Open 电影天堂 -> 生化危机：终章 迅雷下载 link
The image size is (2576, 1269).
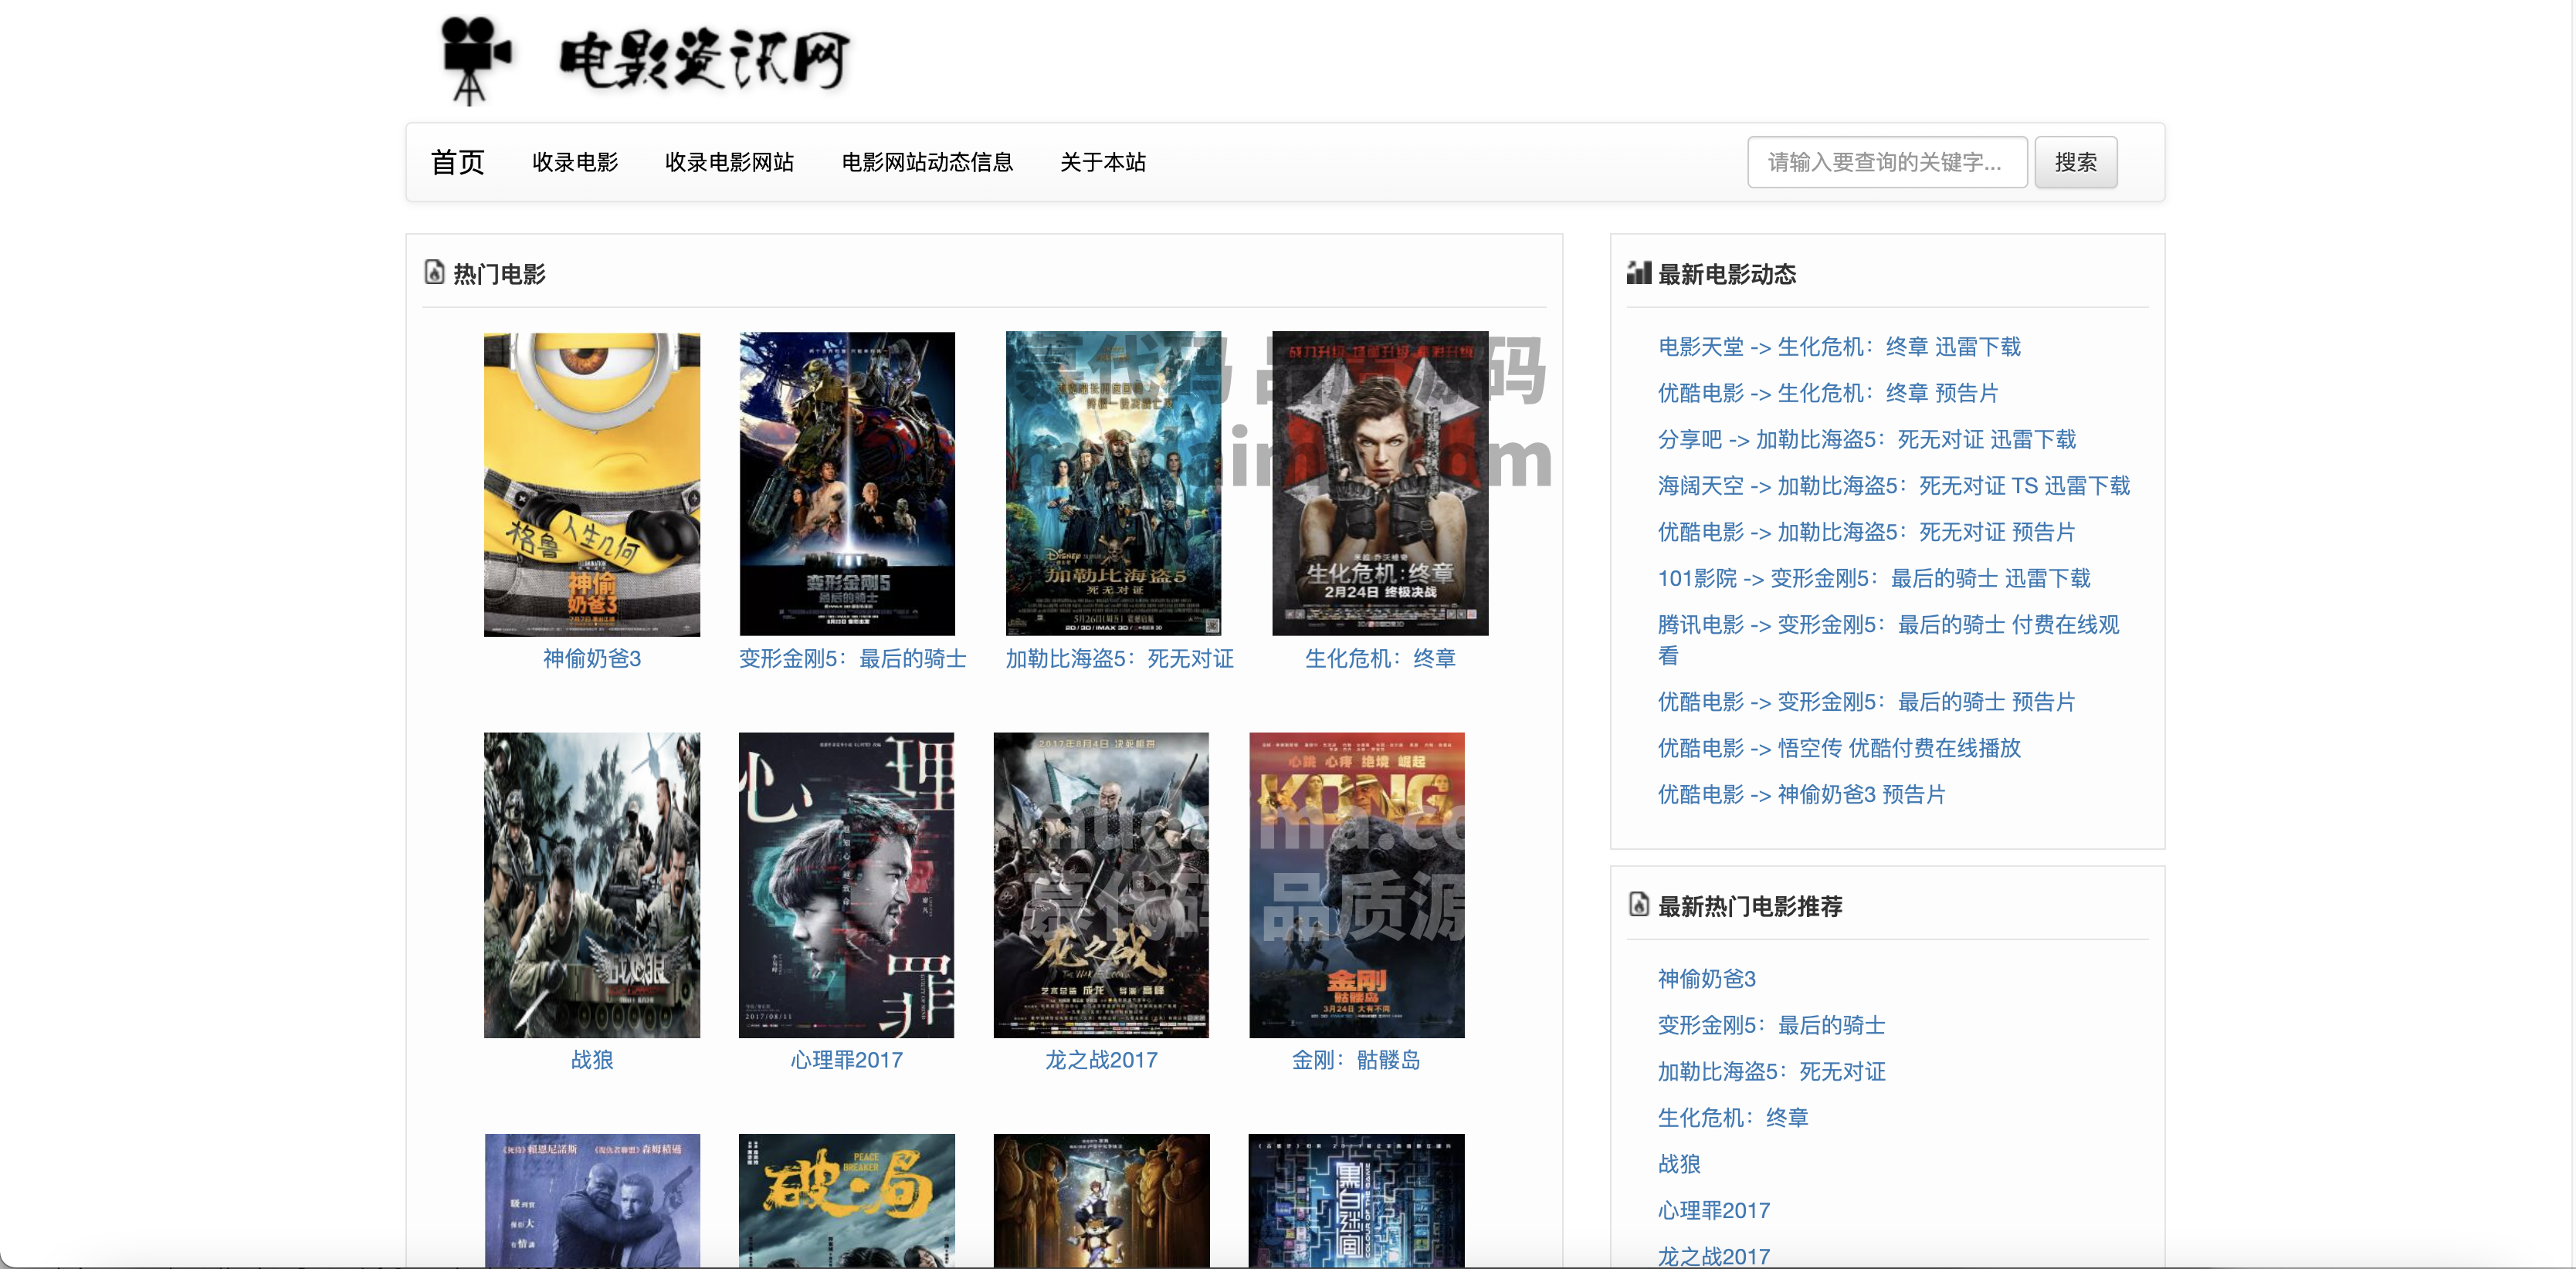1839,347
